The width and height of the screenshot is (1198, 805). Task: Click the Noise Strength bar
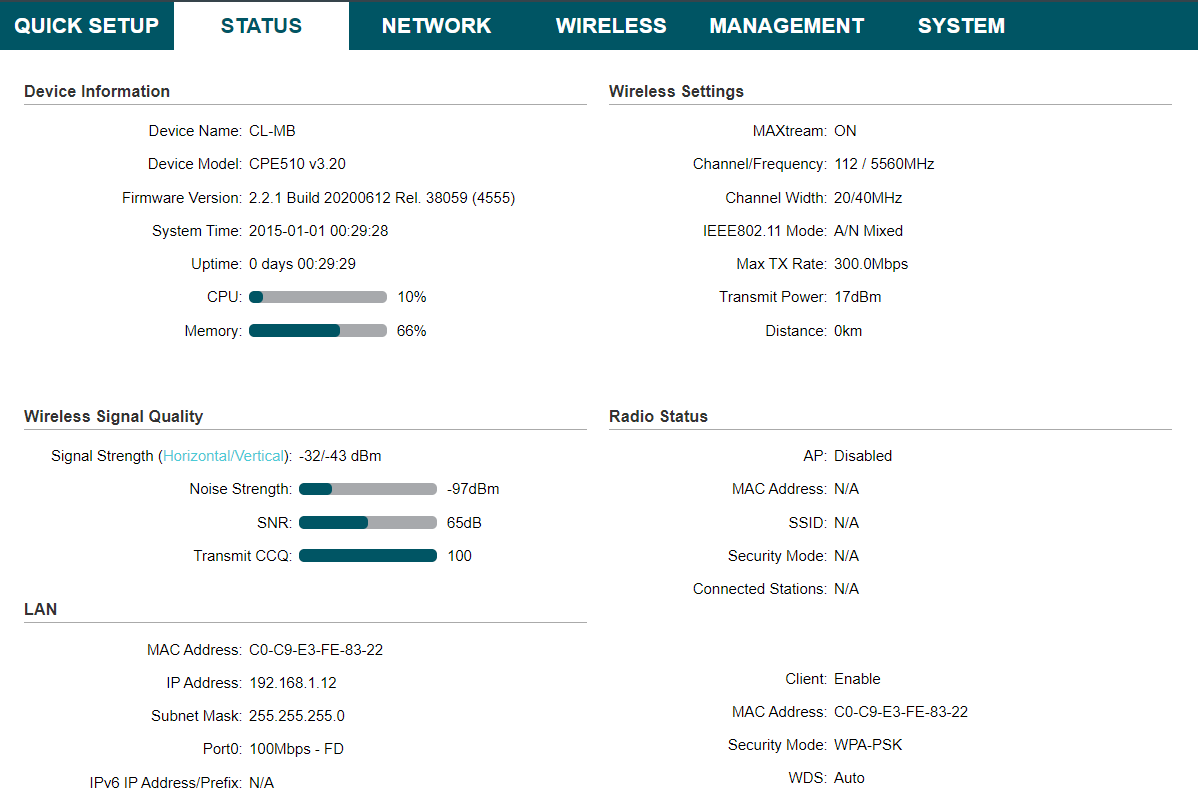tap(367, 489)
